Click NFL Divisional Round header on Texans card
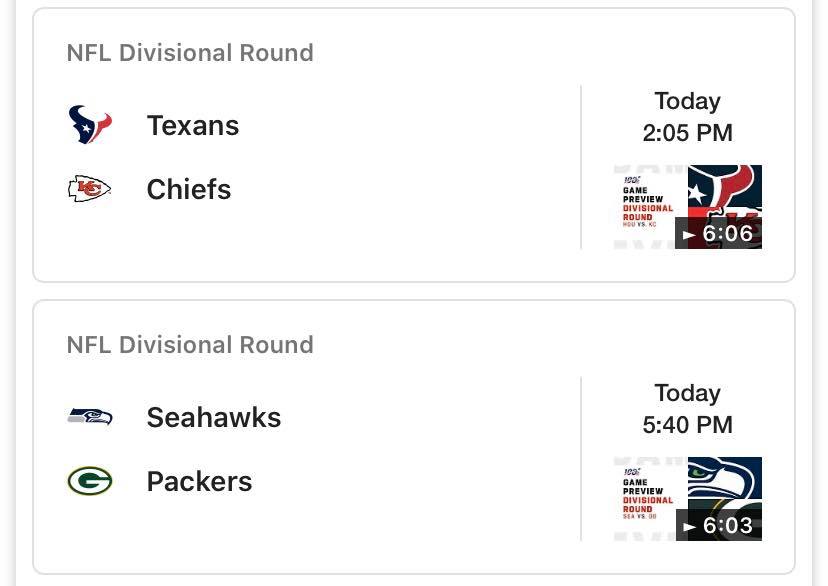 point(190,52)
